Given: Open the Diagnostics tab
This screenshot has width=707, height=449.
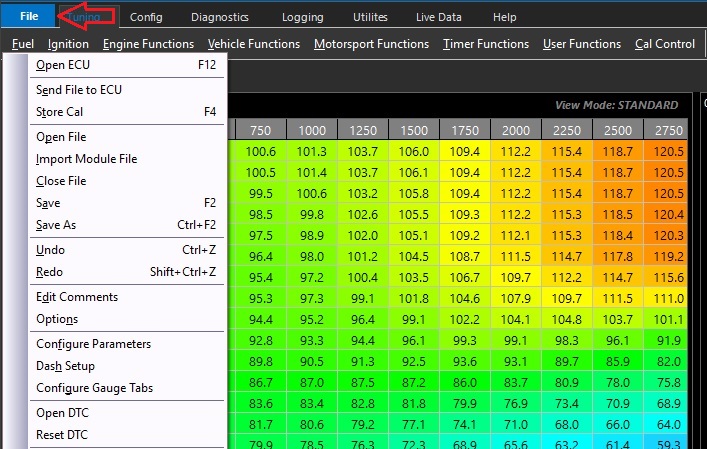Looking at the screenshot, I should coord(222,17).
